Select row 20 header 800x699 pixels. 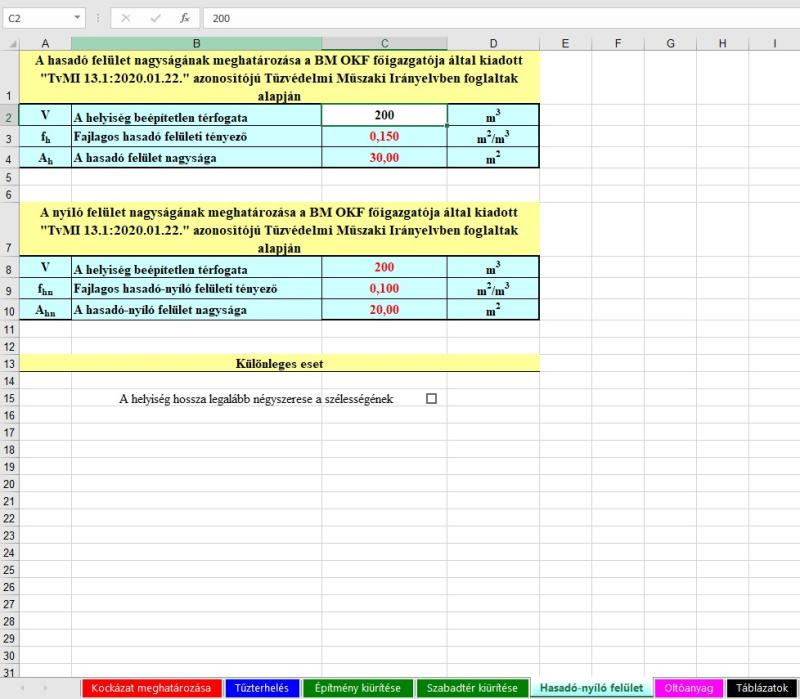pyautogui.click(x=9, y=484)
